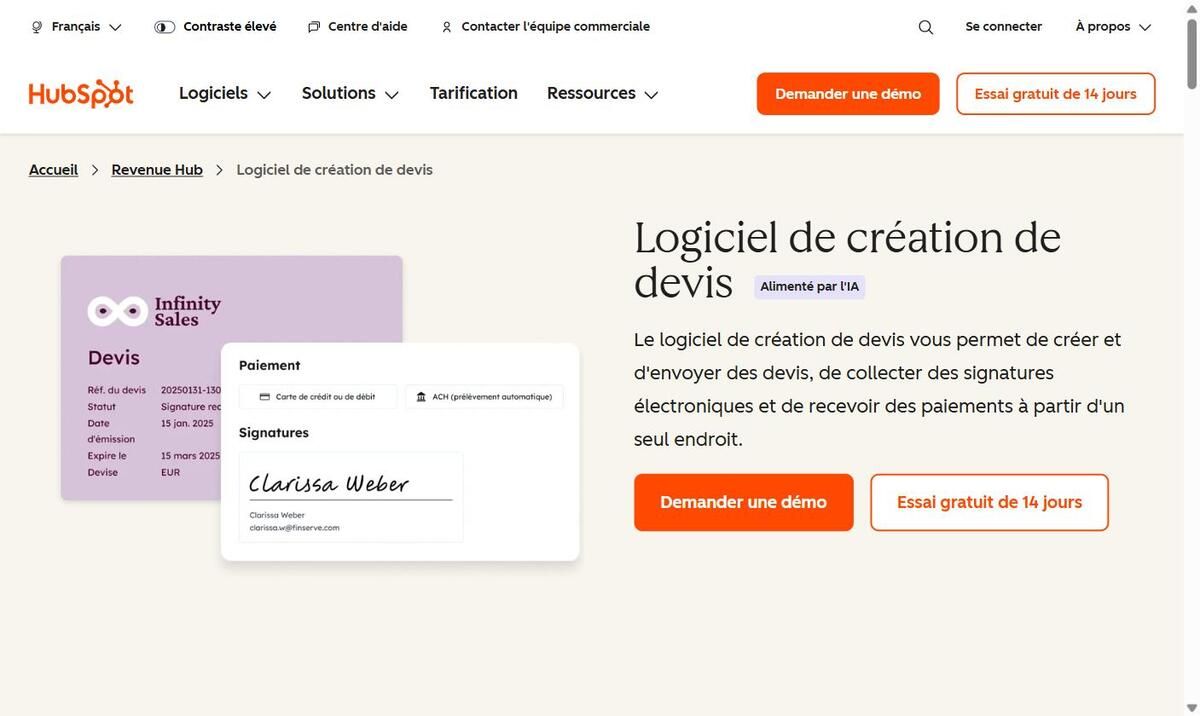Expand the Solutions menu
1200x716 pixels.
coord(350,94)
